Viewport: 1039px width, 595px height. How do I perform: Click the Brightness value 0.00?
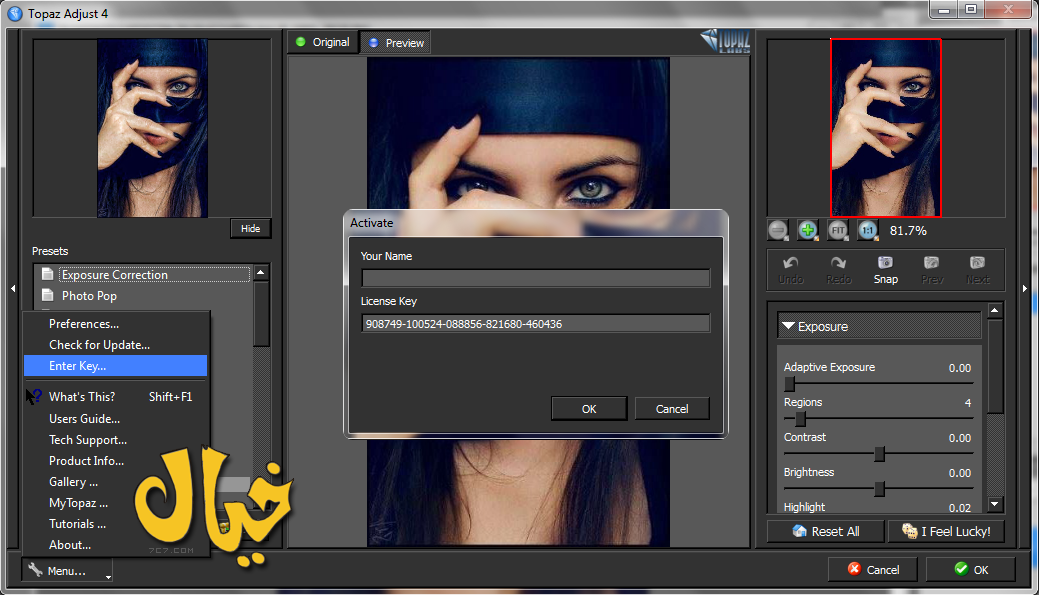(x=959, y=473)
